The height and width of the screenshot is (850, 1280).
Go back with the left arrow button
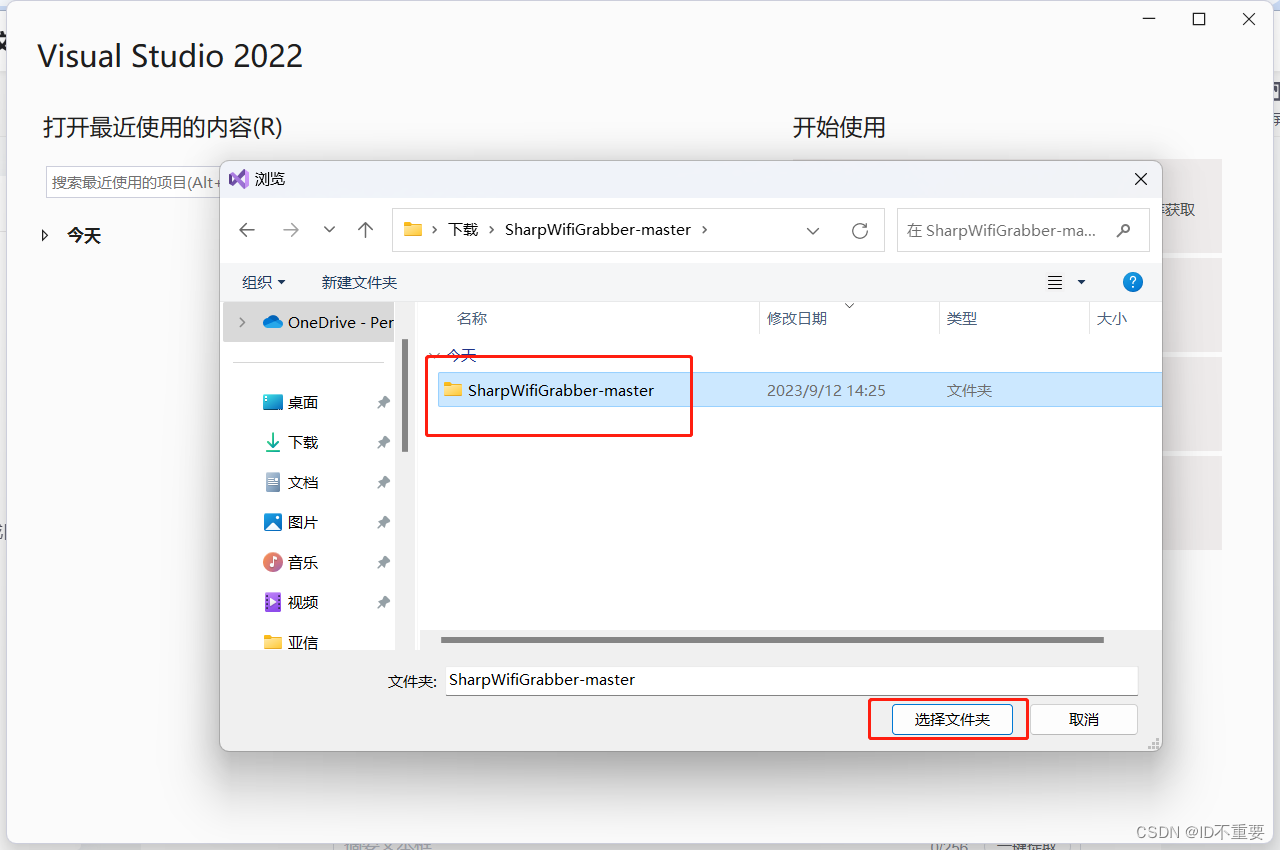tap(247, 230)
